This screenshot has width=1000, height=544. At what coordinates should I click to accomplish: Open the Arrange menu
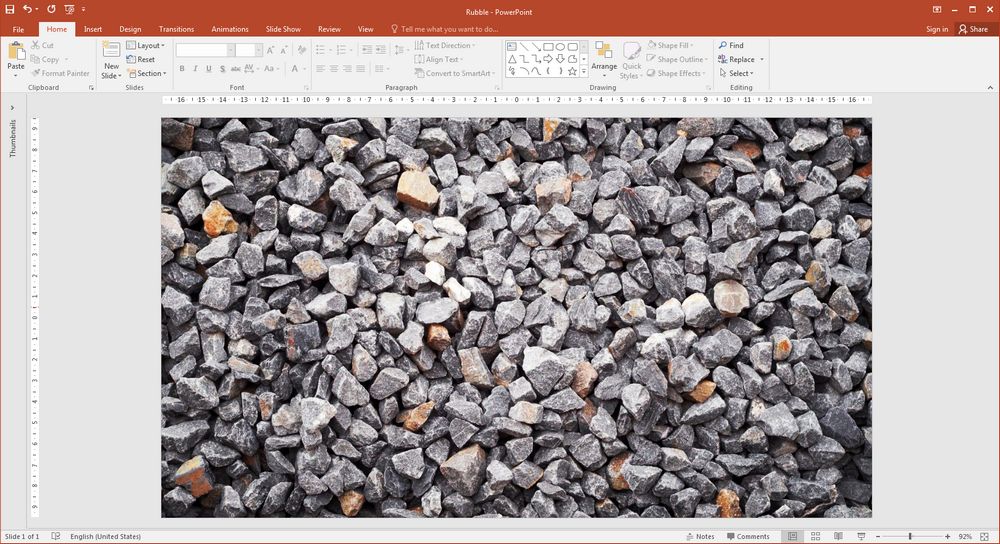pos(604,58)
